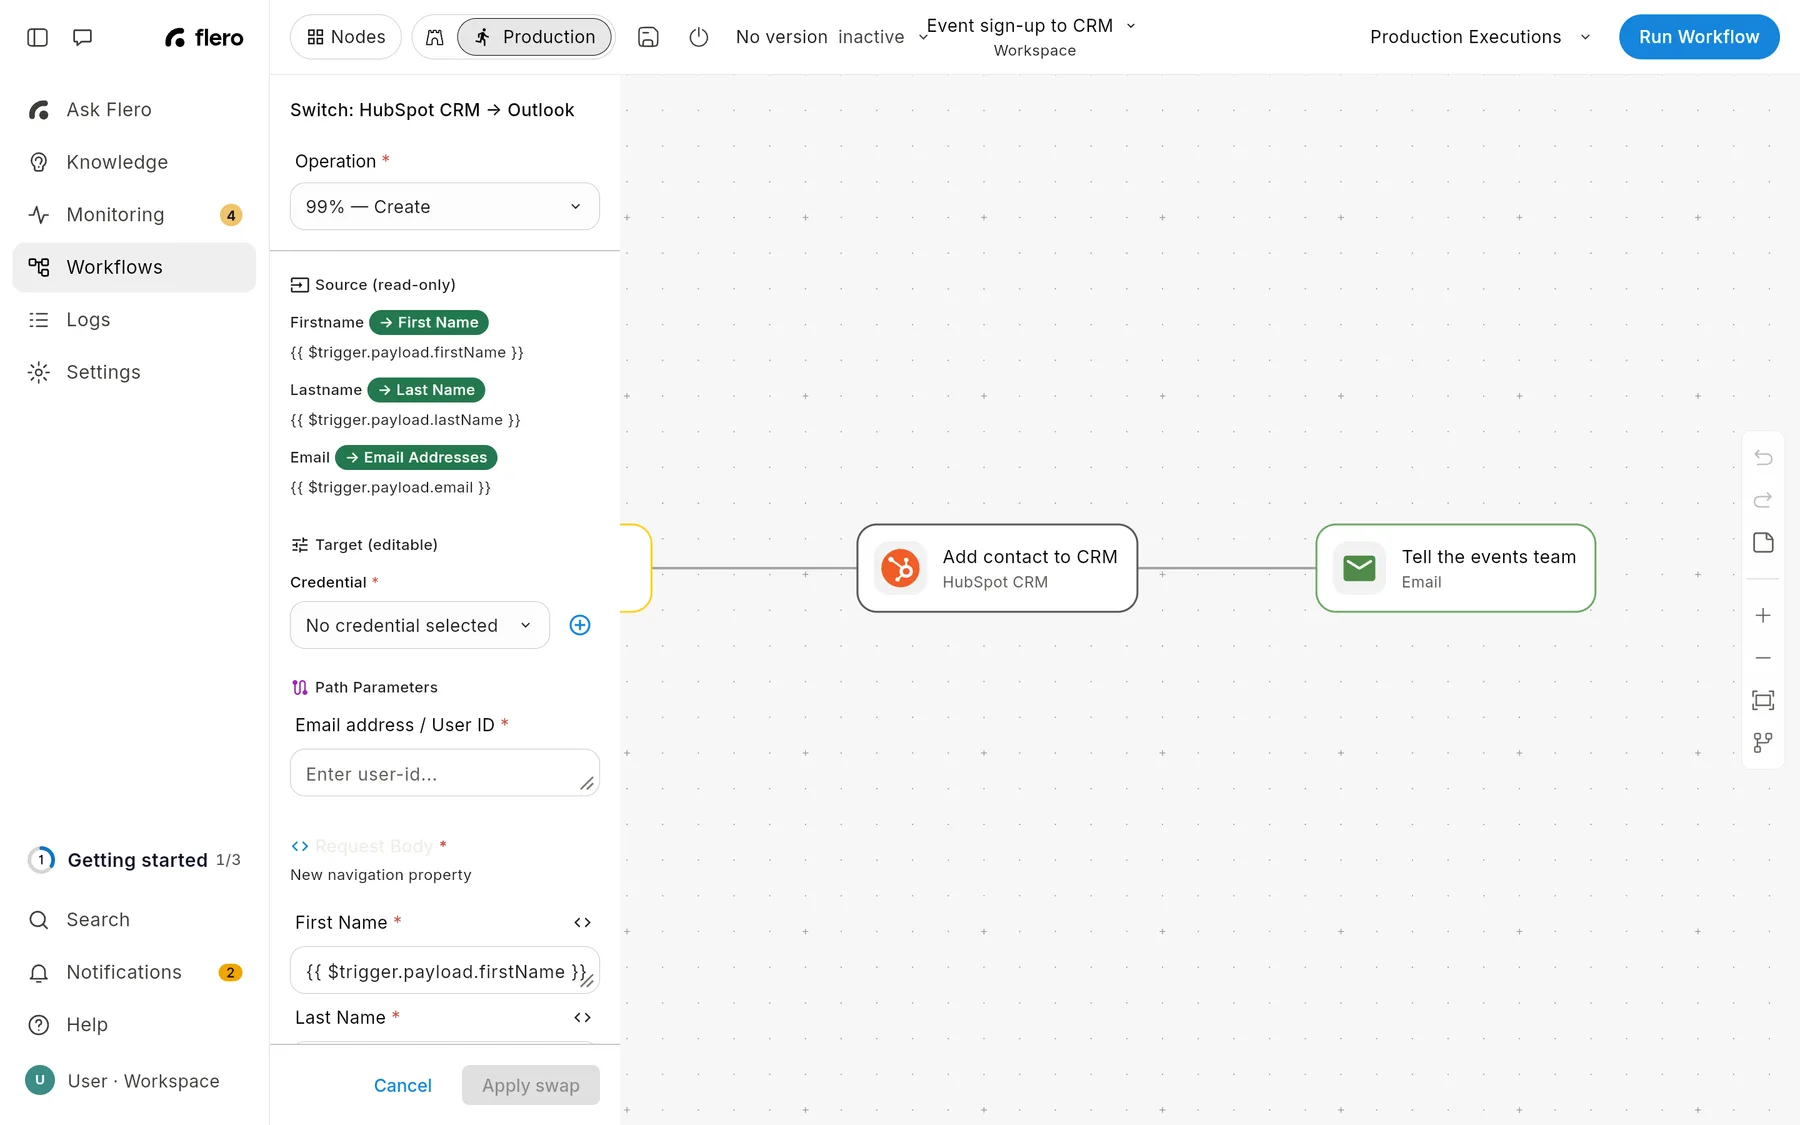The width and height of the screenshot is (1800, 1125).
Task: Toggle the left sidebar panel icon
Action: tap(37, 37)
